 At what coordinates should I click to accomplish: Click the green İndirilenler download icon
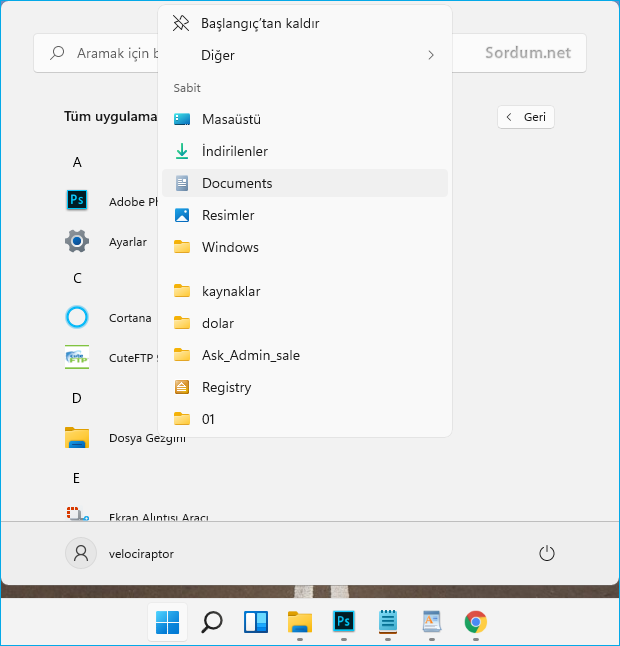click(182, 151)
